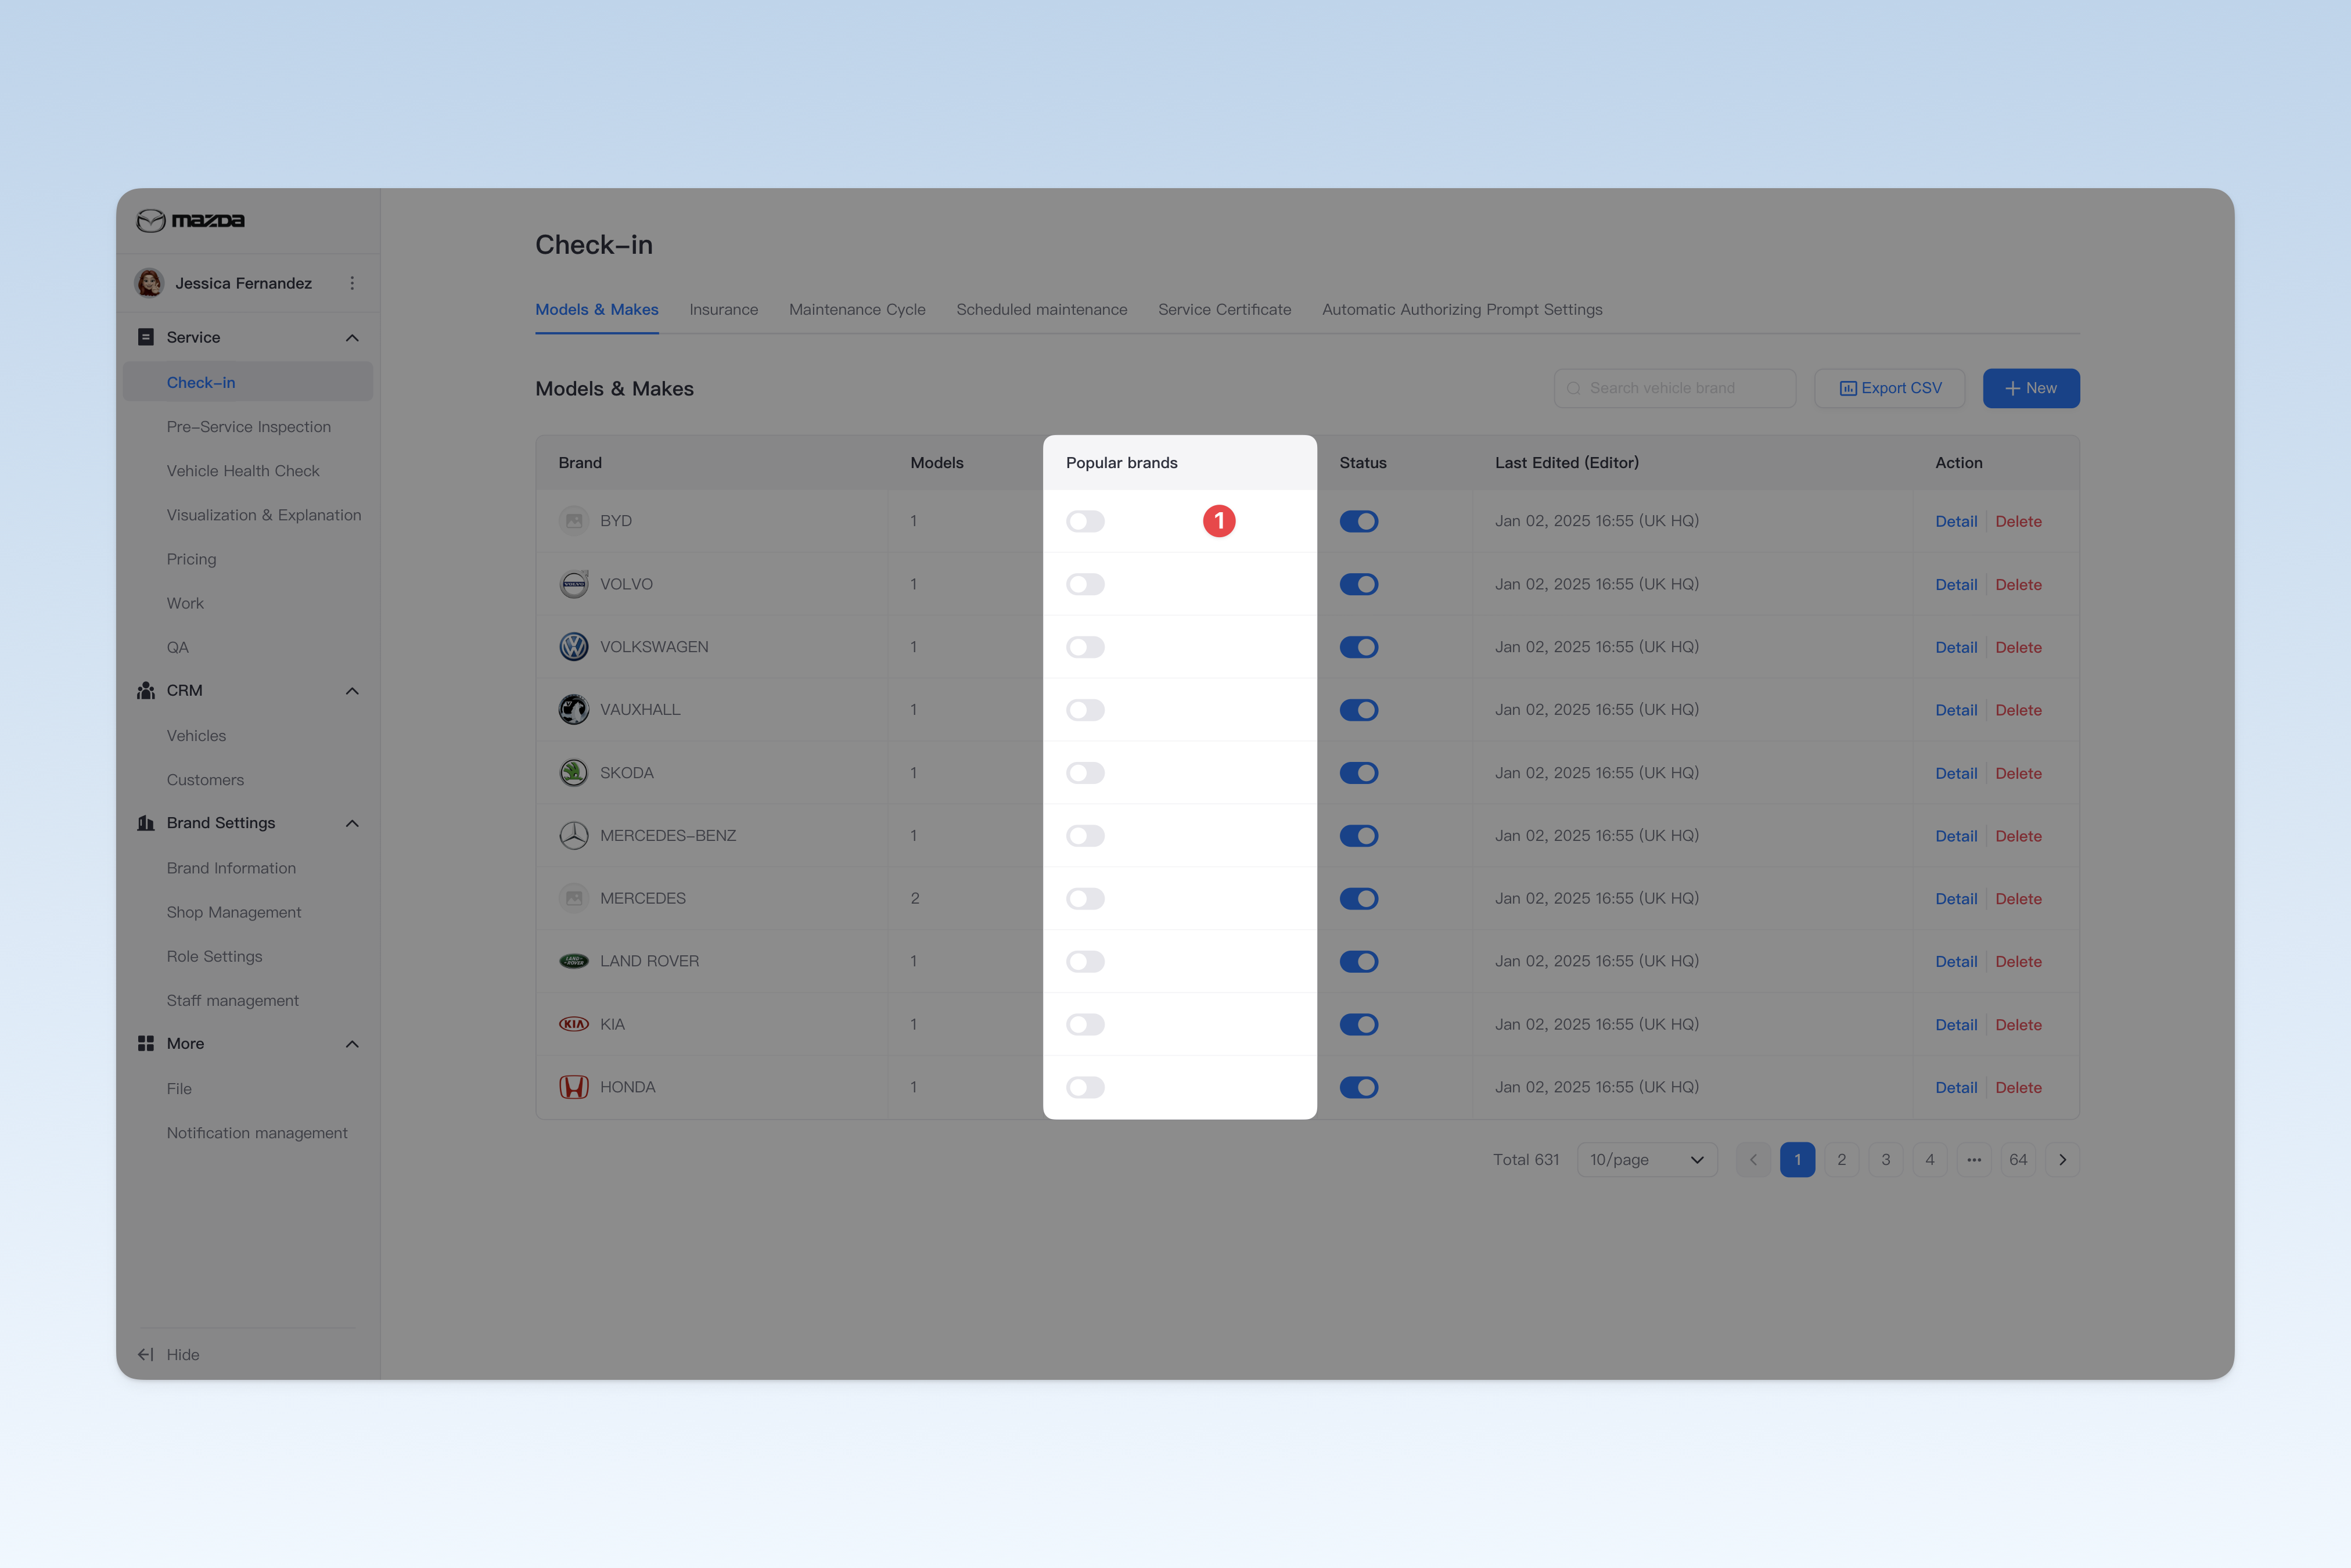Open Vehicle Health Check in sidebar
The image size is (2351, 1568).
pyautogui.click(x=243, y=471)
